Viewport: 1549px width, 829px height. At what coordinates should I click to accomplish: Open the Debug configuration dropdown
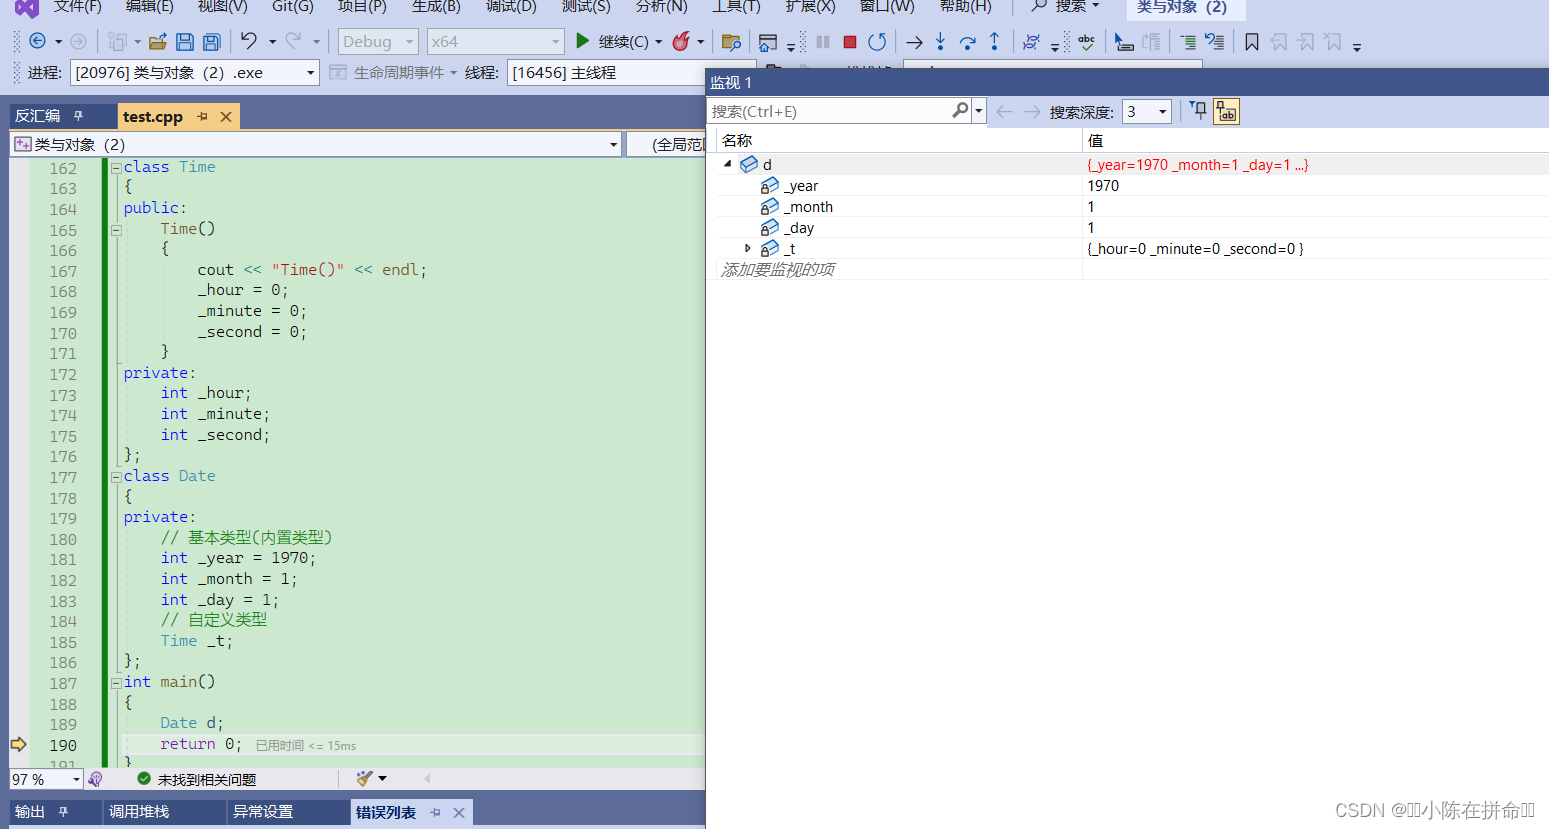point(378,42)
